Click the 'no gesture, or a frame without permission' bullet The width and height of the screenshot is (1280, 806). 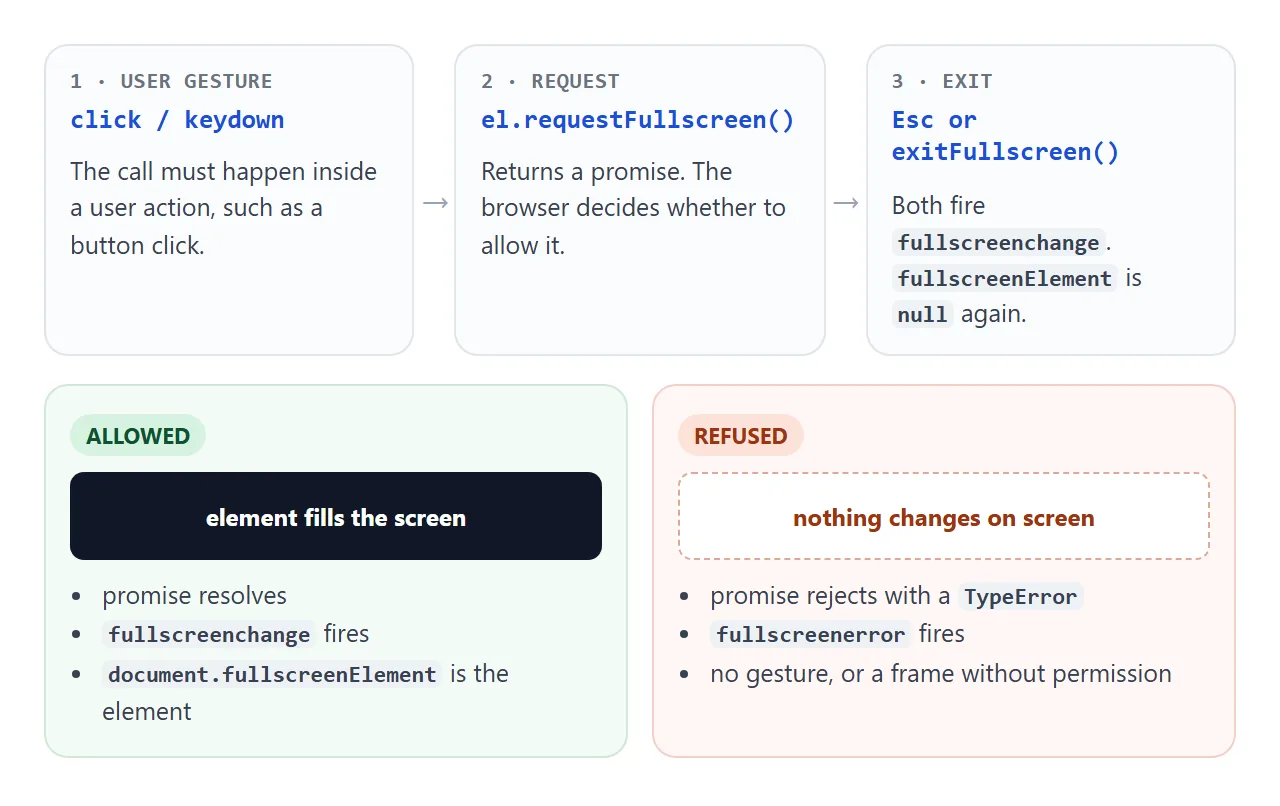[941, 674]
